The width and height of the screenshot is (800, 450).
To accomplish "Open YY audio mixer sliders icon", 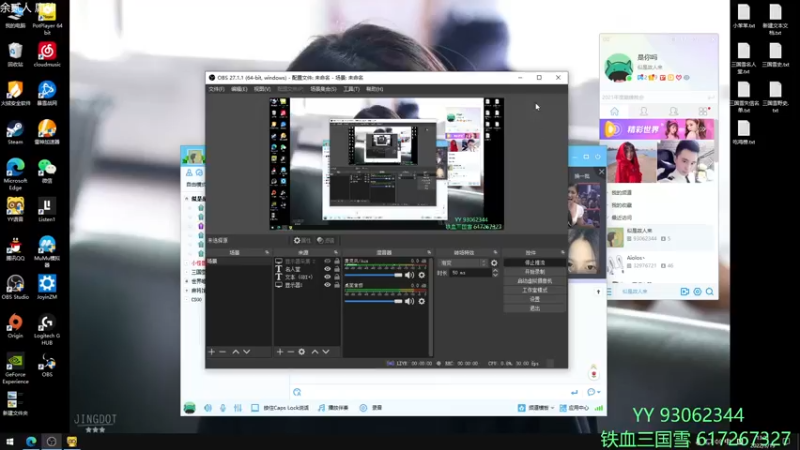I will click(x=238, y=408).
